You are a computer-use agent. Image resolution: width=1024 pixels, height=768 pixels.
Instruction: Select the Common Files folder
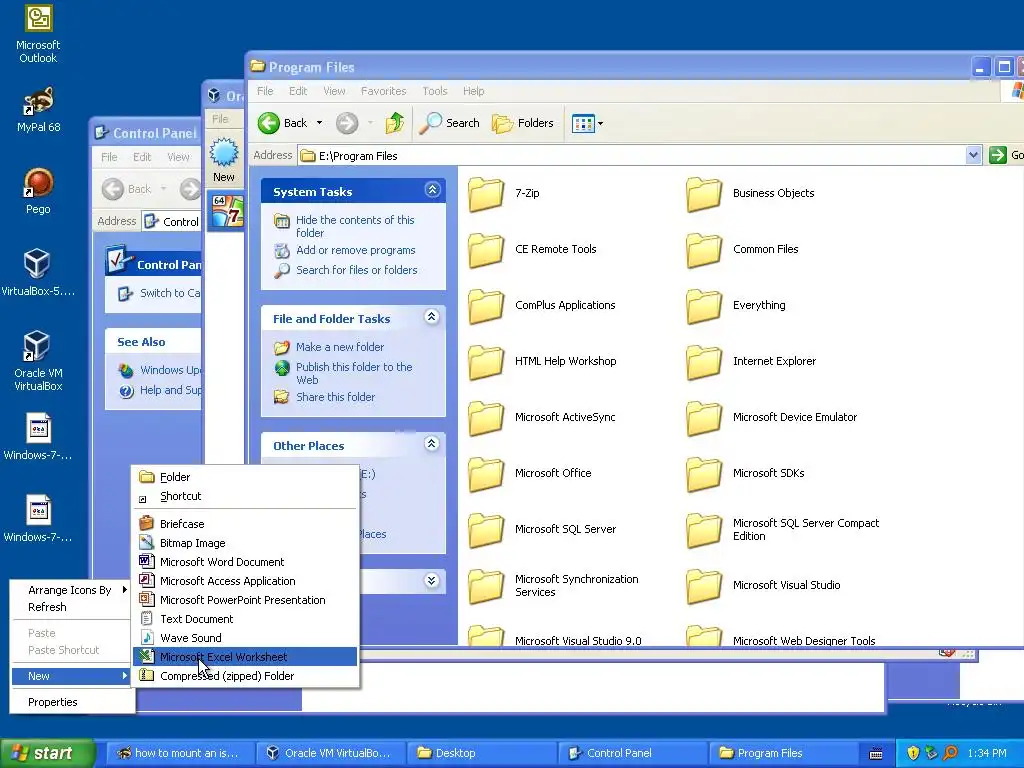point(743,249)
